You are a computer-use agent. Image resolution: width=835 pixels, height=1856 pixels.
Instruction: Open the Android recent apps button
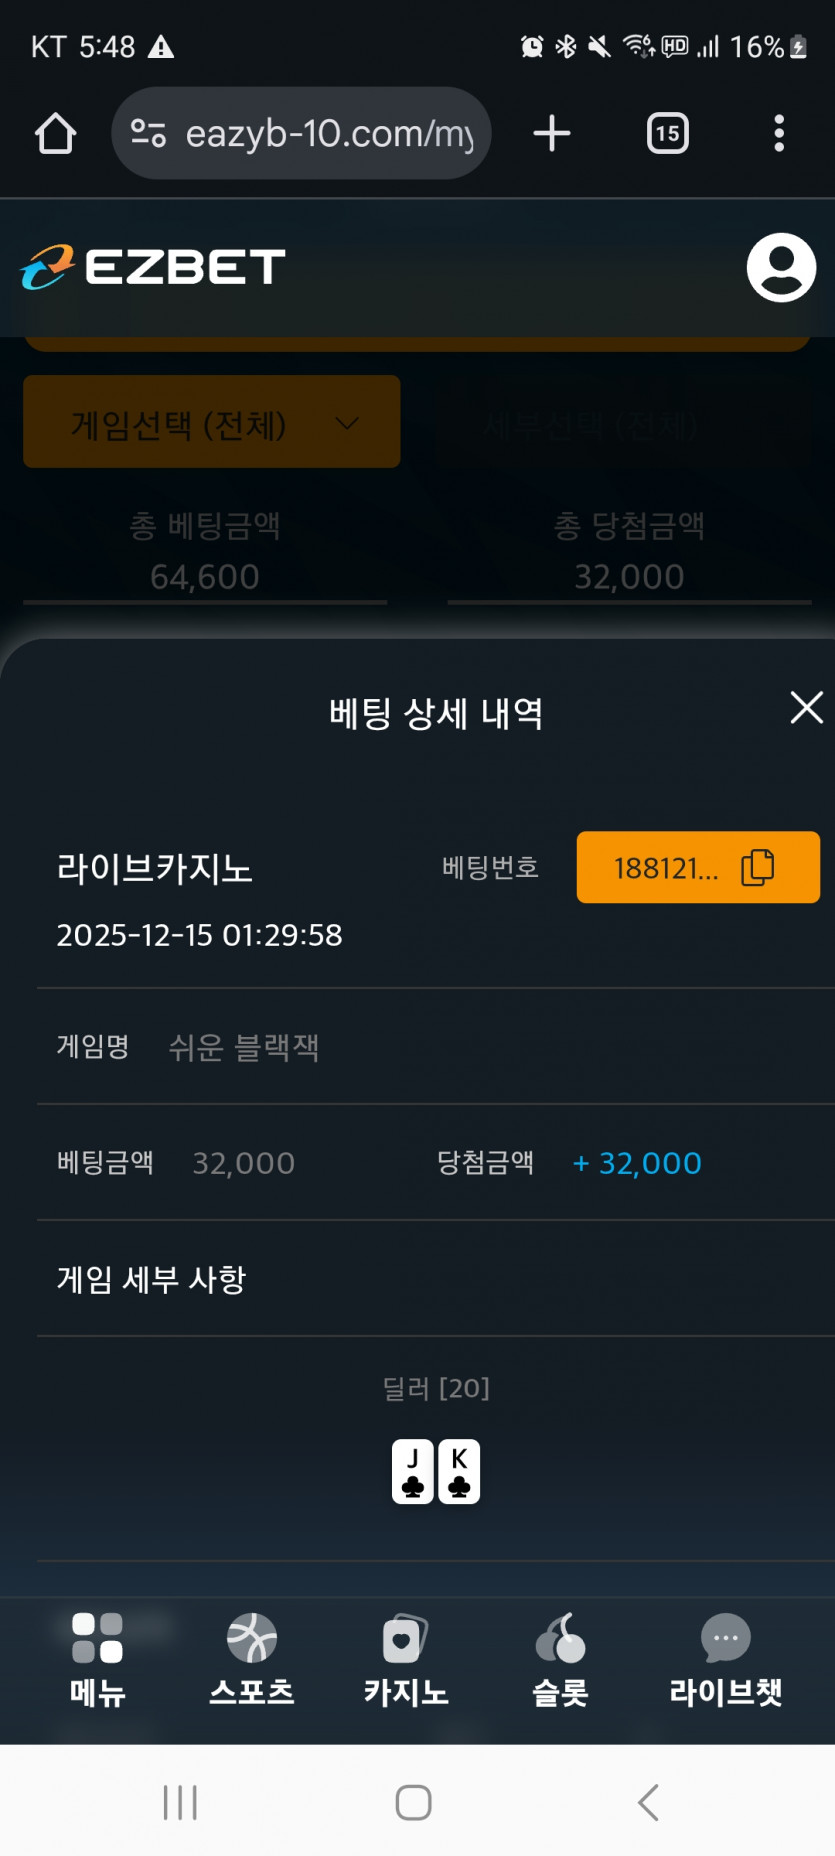(180, 1802)
